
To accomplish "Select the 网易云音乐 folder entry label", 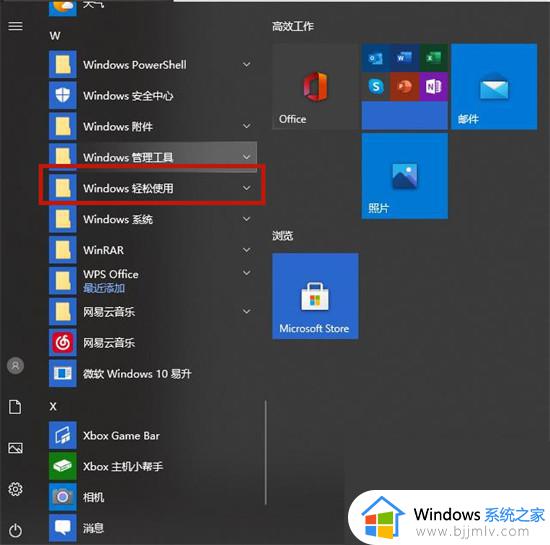I will coord(109,312).
